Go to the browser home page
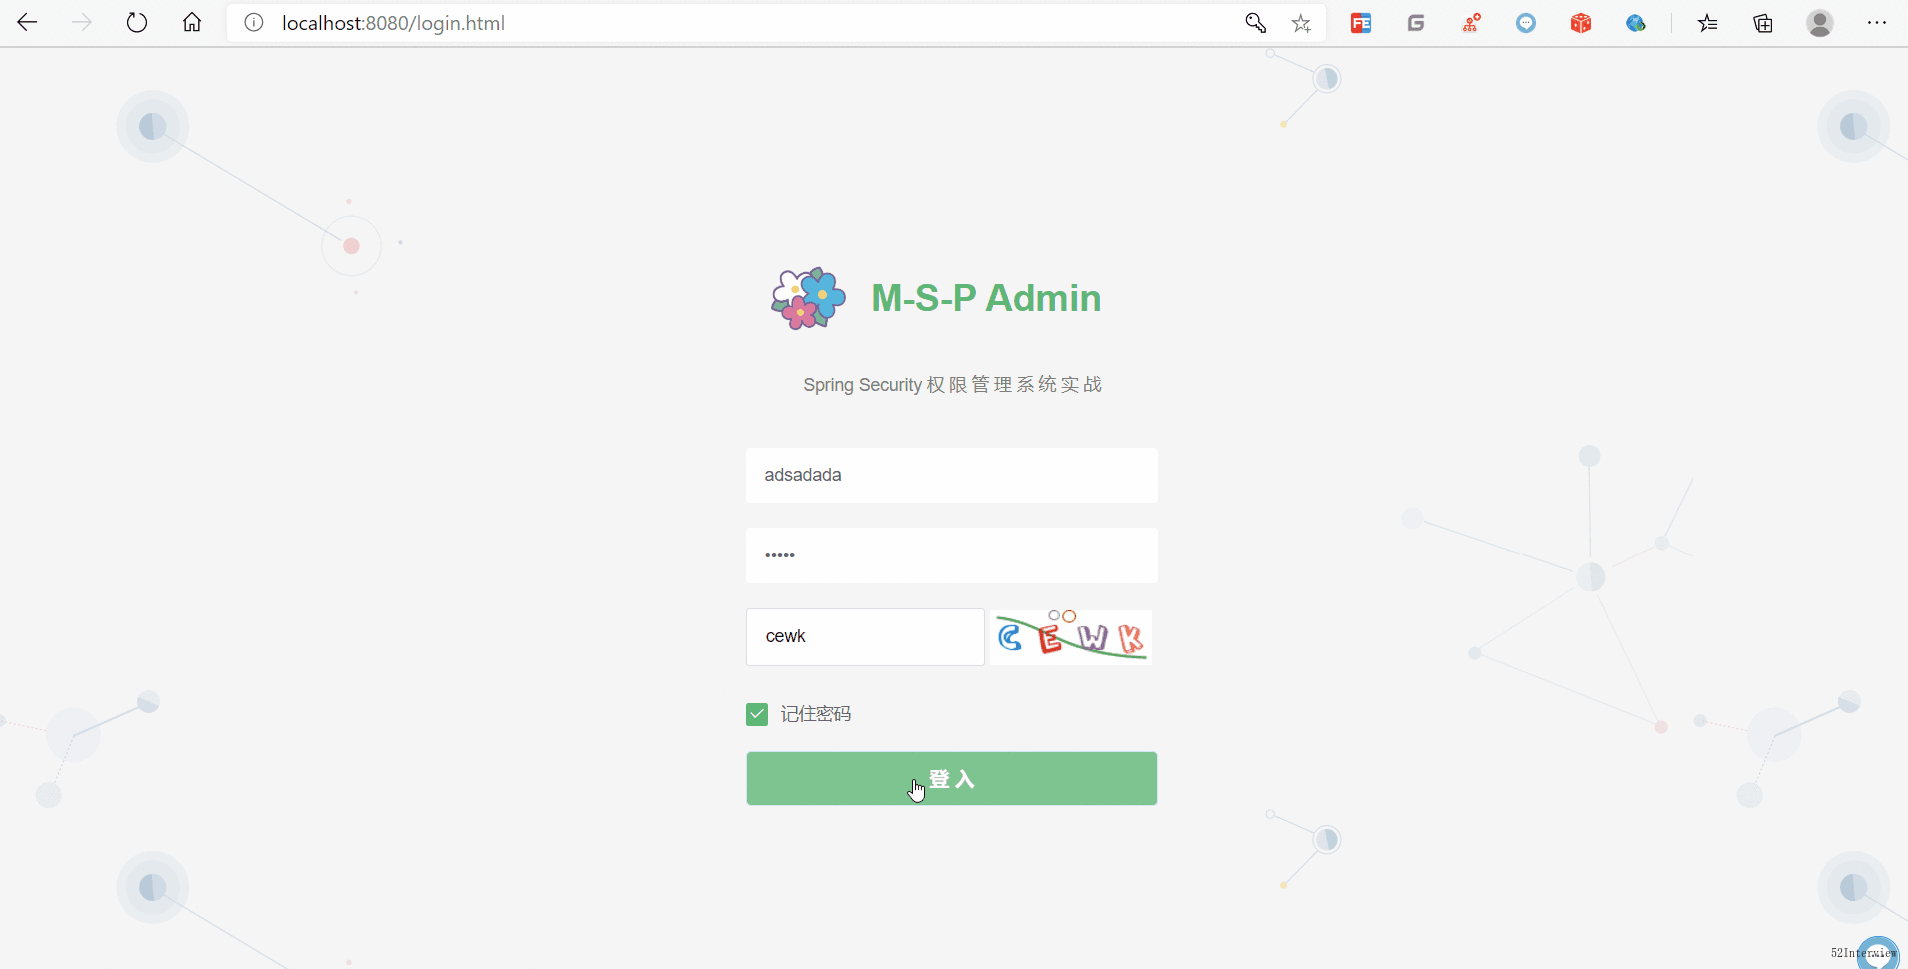The width and height of the screenshot is (1908, 969). point(192,23)
